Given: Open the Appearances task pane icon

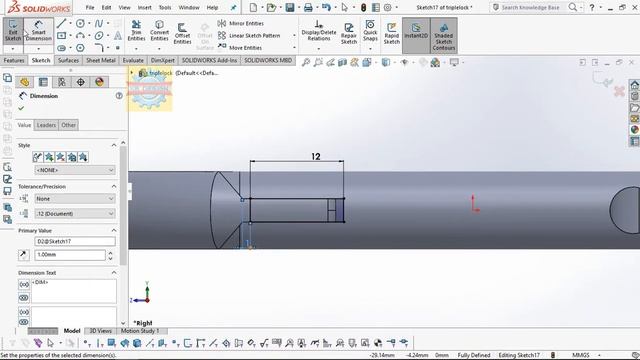Looking at the screenshot, I should pyautogui.click(x=634, y=130).
